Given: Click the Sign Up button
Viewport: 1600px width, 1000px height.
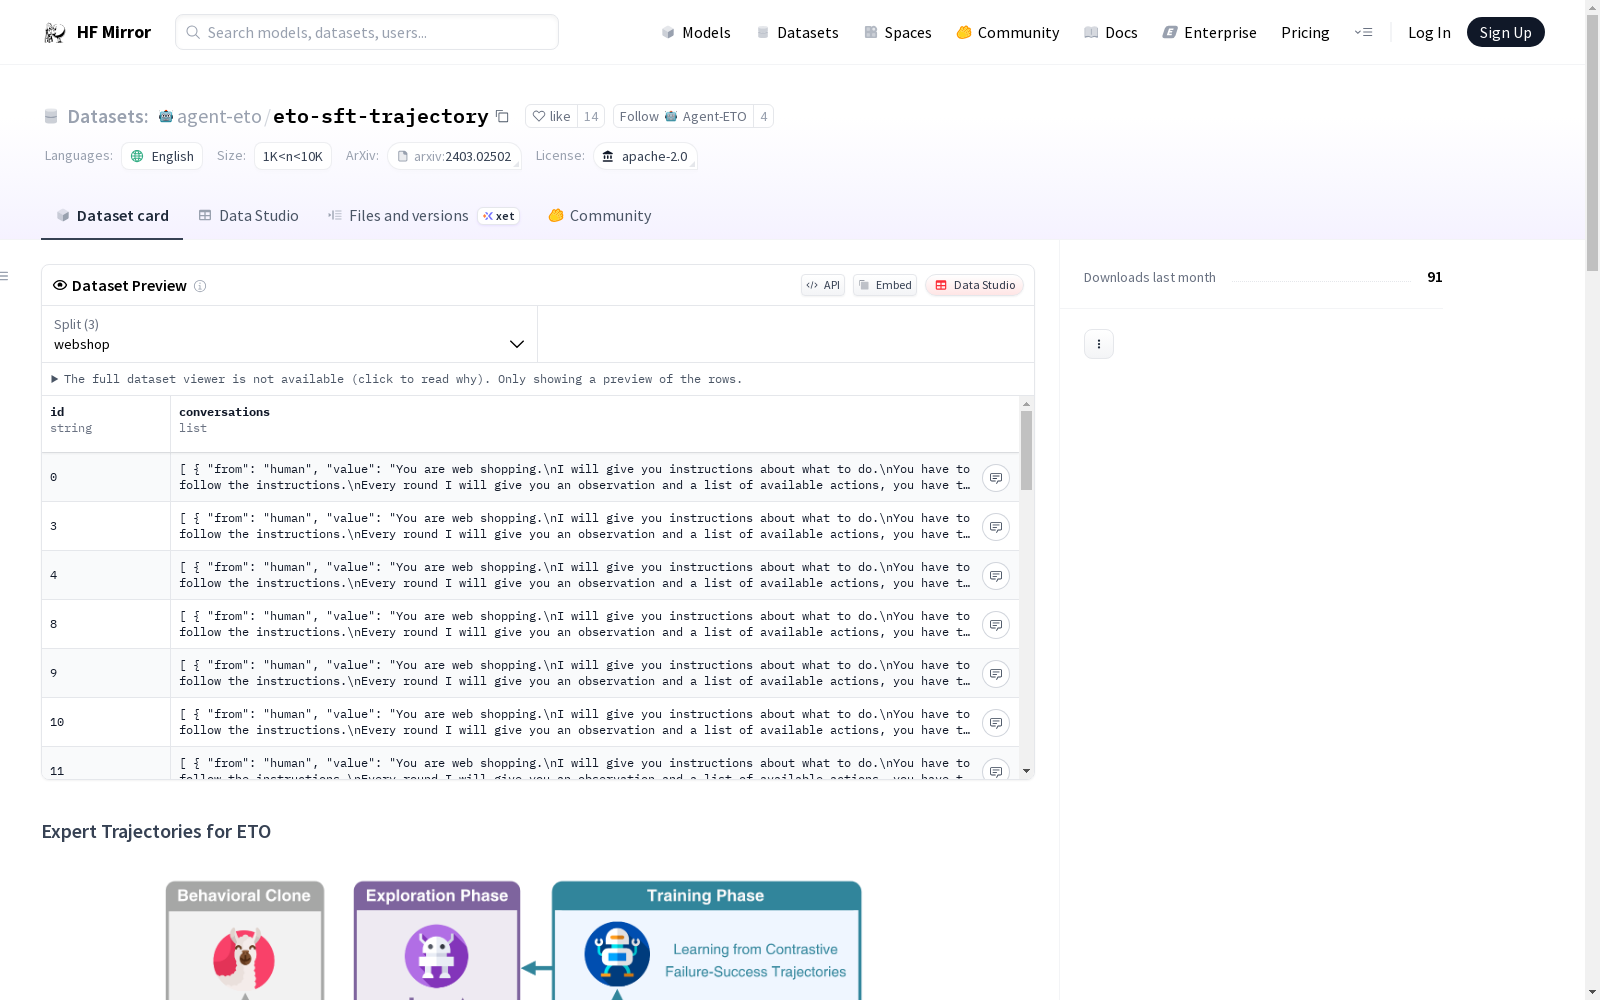Looking at the screenshot, I should pos(1506,33).
